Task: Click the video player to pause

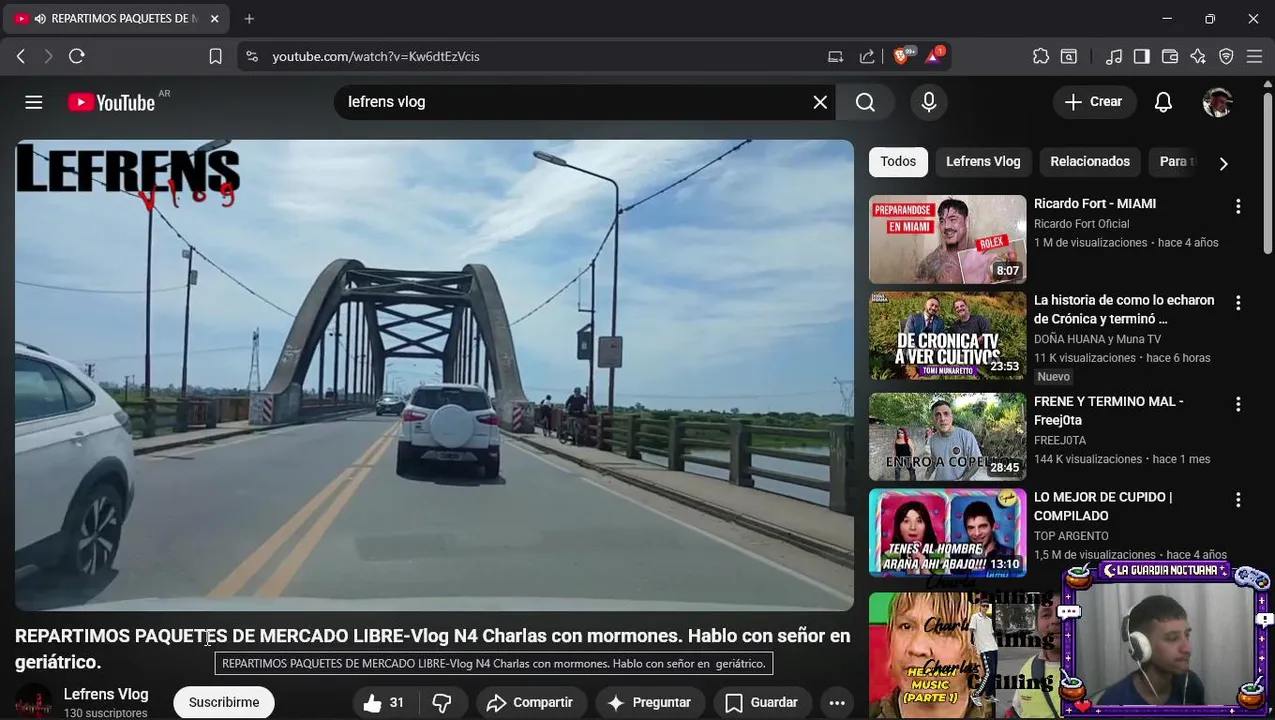Action: coord(434,375)
